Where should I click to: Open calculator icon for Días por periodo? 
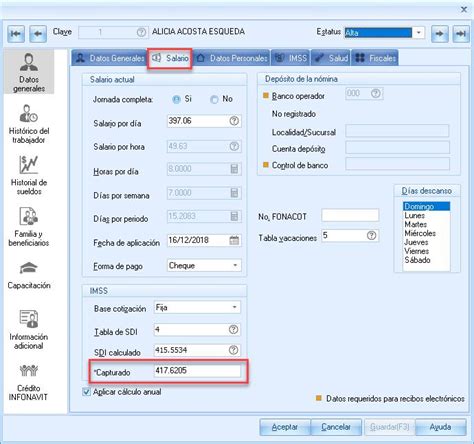point(234,216)
